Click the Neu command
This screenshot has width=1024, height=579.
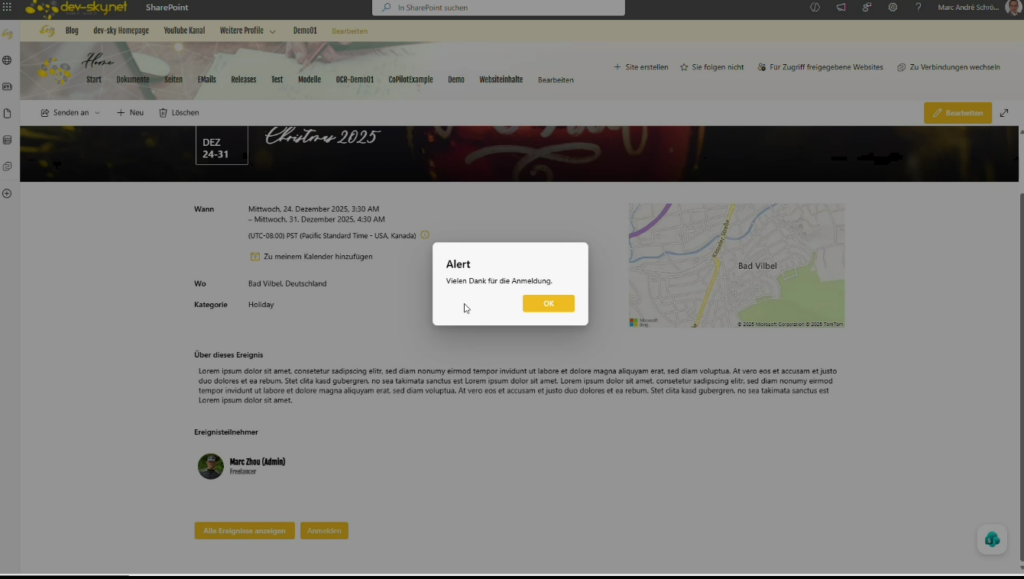pos(130,113)
